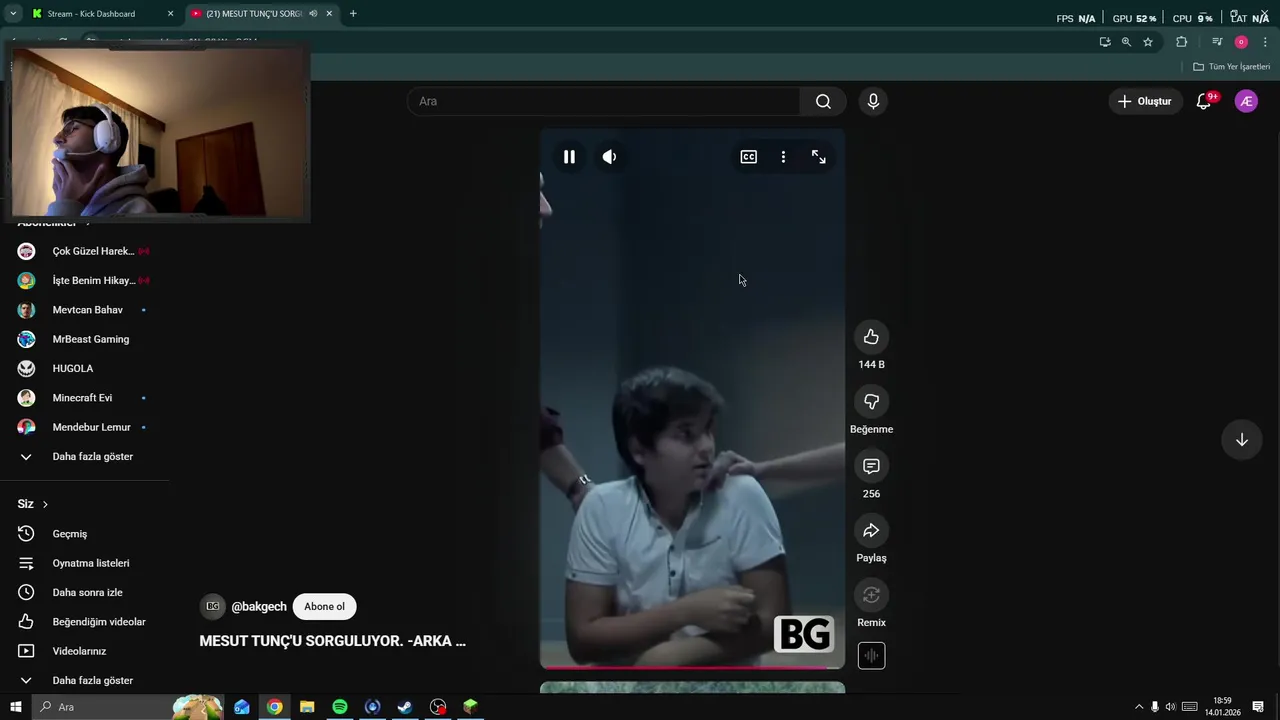Expand the Short to fullscreen
This screenshot has height=720, width=1280.
pyautogui.click(x=818, y=157)
